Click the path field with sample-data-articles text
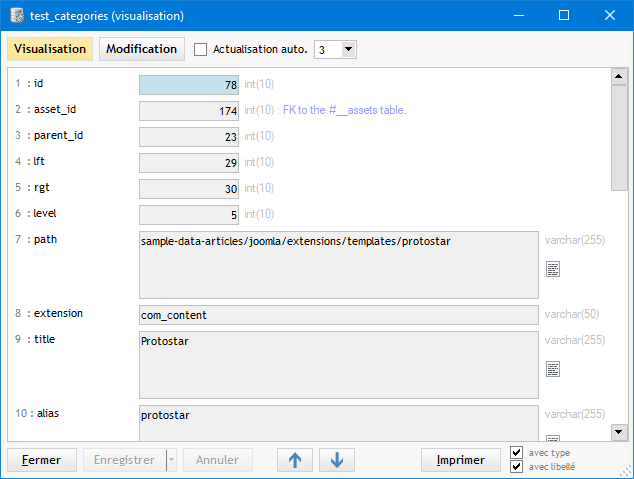The image size is (634, 479). (339, 265)
